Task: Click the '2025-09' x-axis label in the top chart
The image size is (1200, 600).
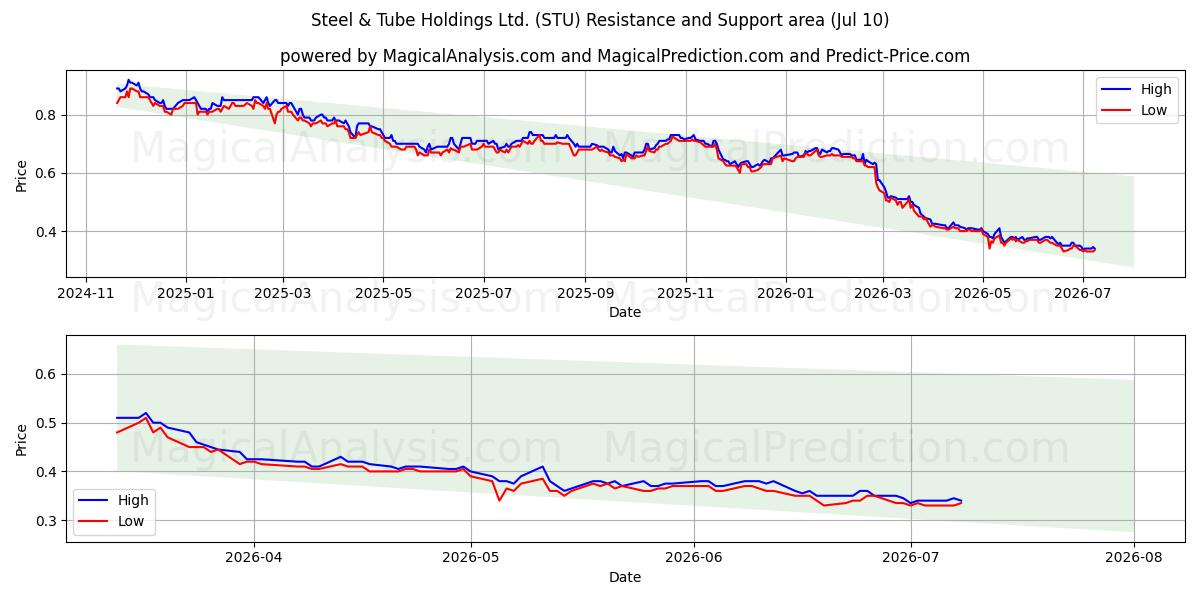Action: 586,295
